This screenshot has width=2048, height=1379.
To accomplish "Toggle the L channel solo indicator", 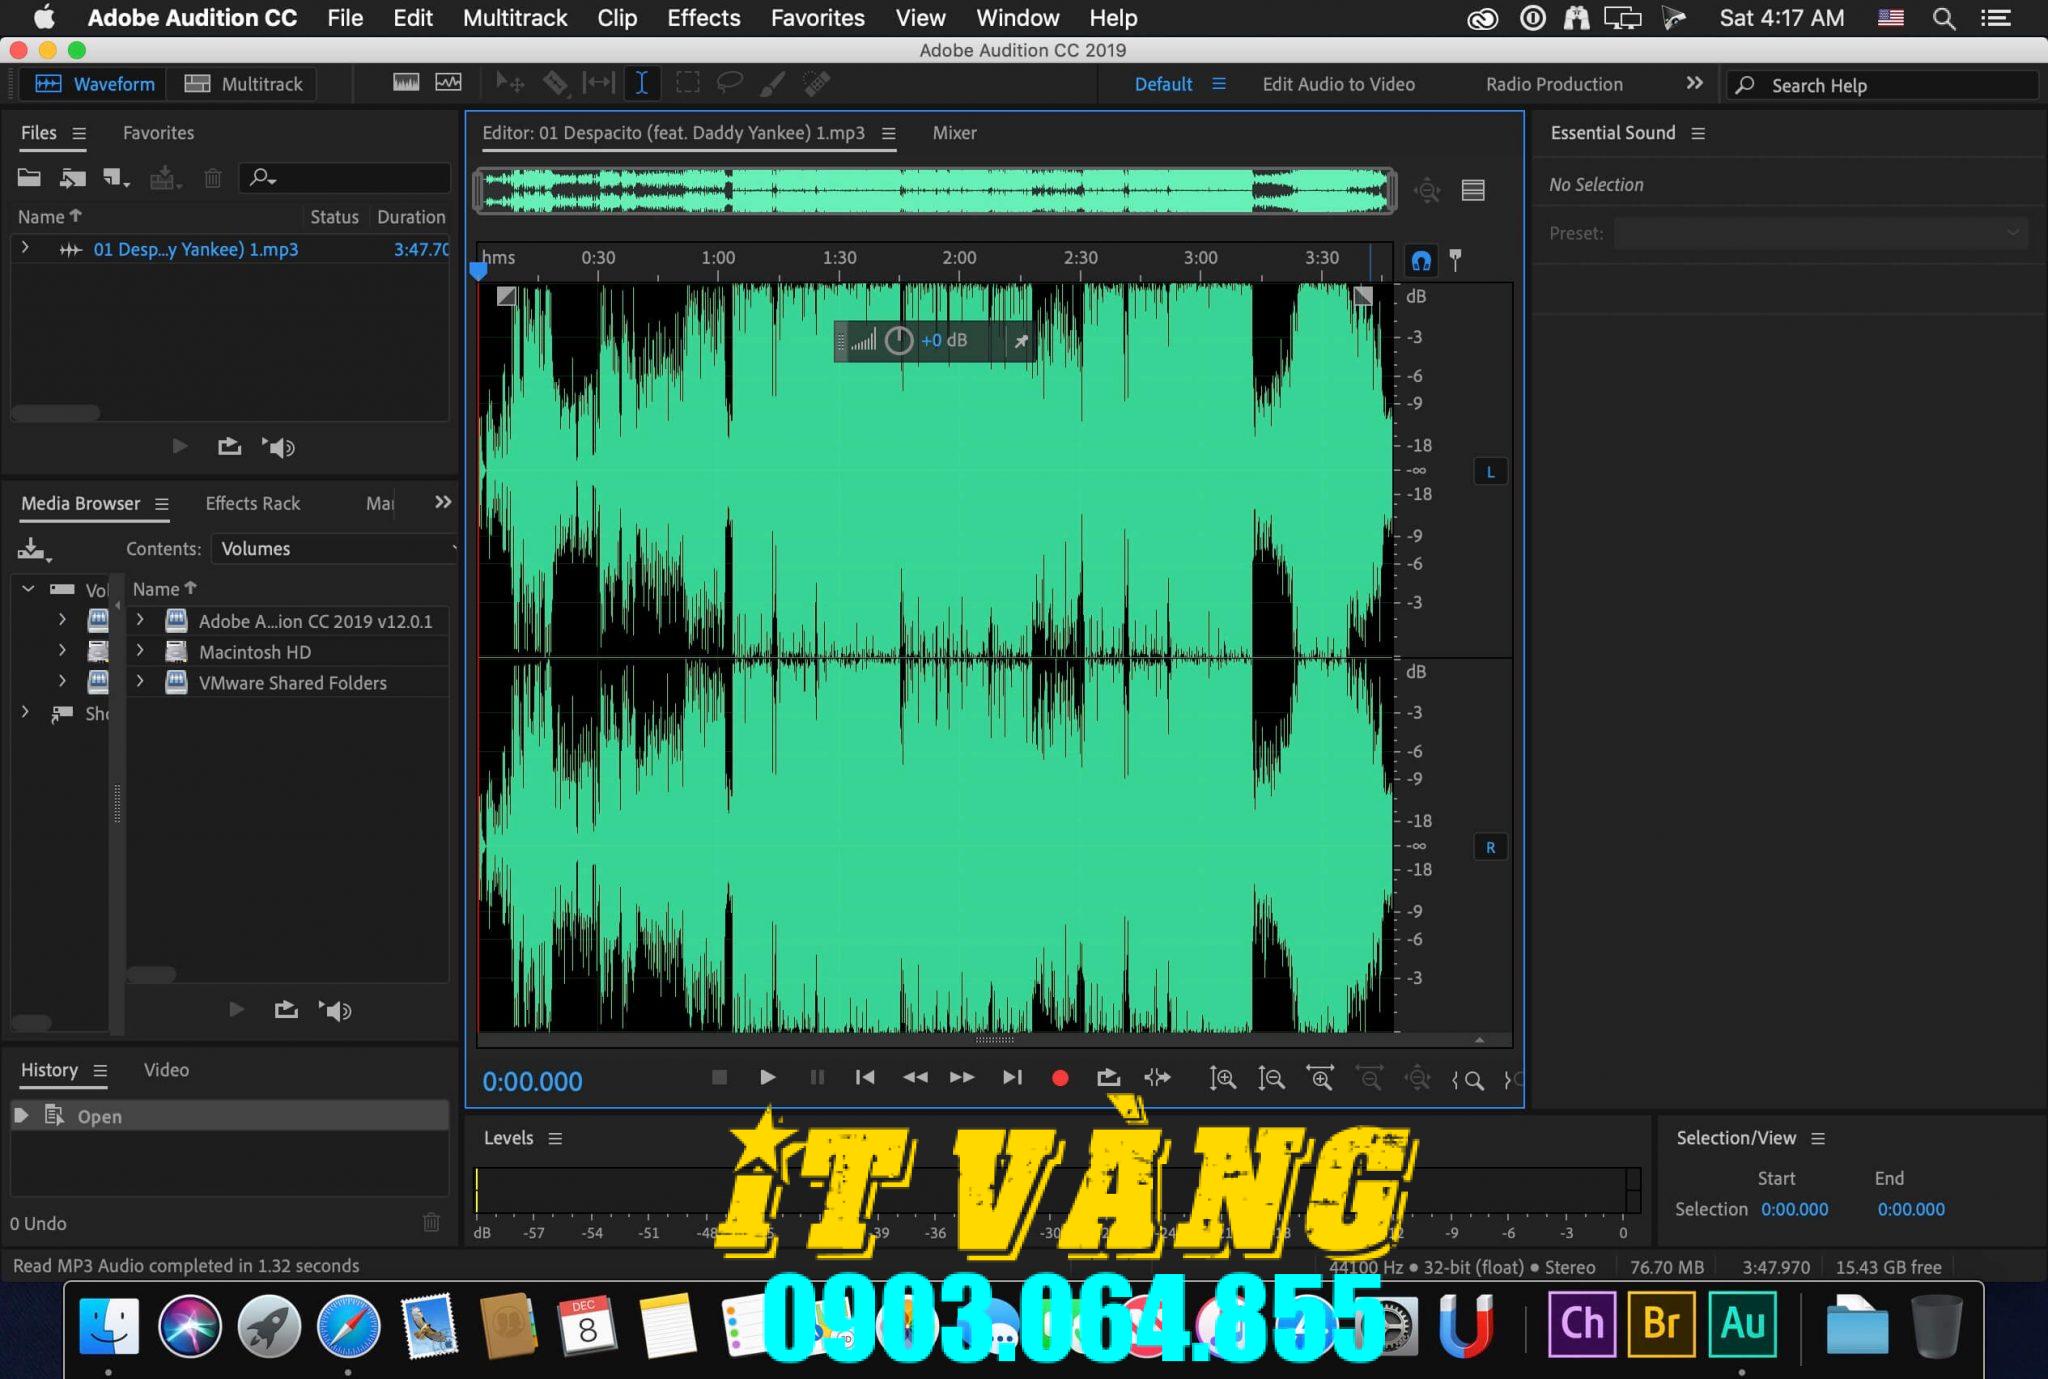I will pos(1490,471).
